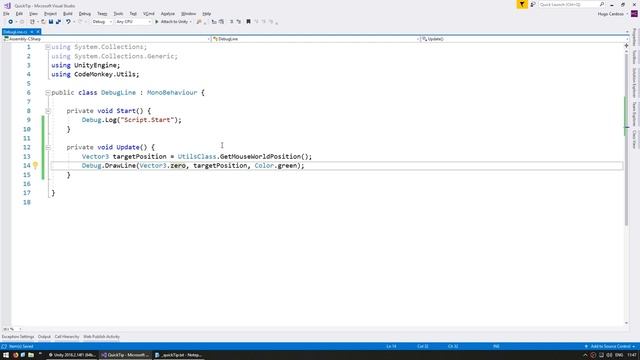
Task: Click the QuickTip Visual Studio taskbar button
Action: point(125,355)
